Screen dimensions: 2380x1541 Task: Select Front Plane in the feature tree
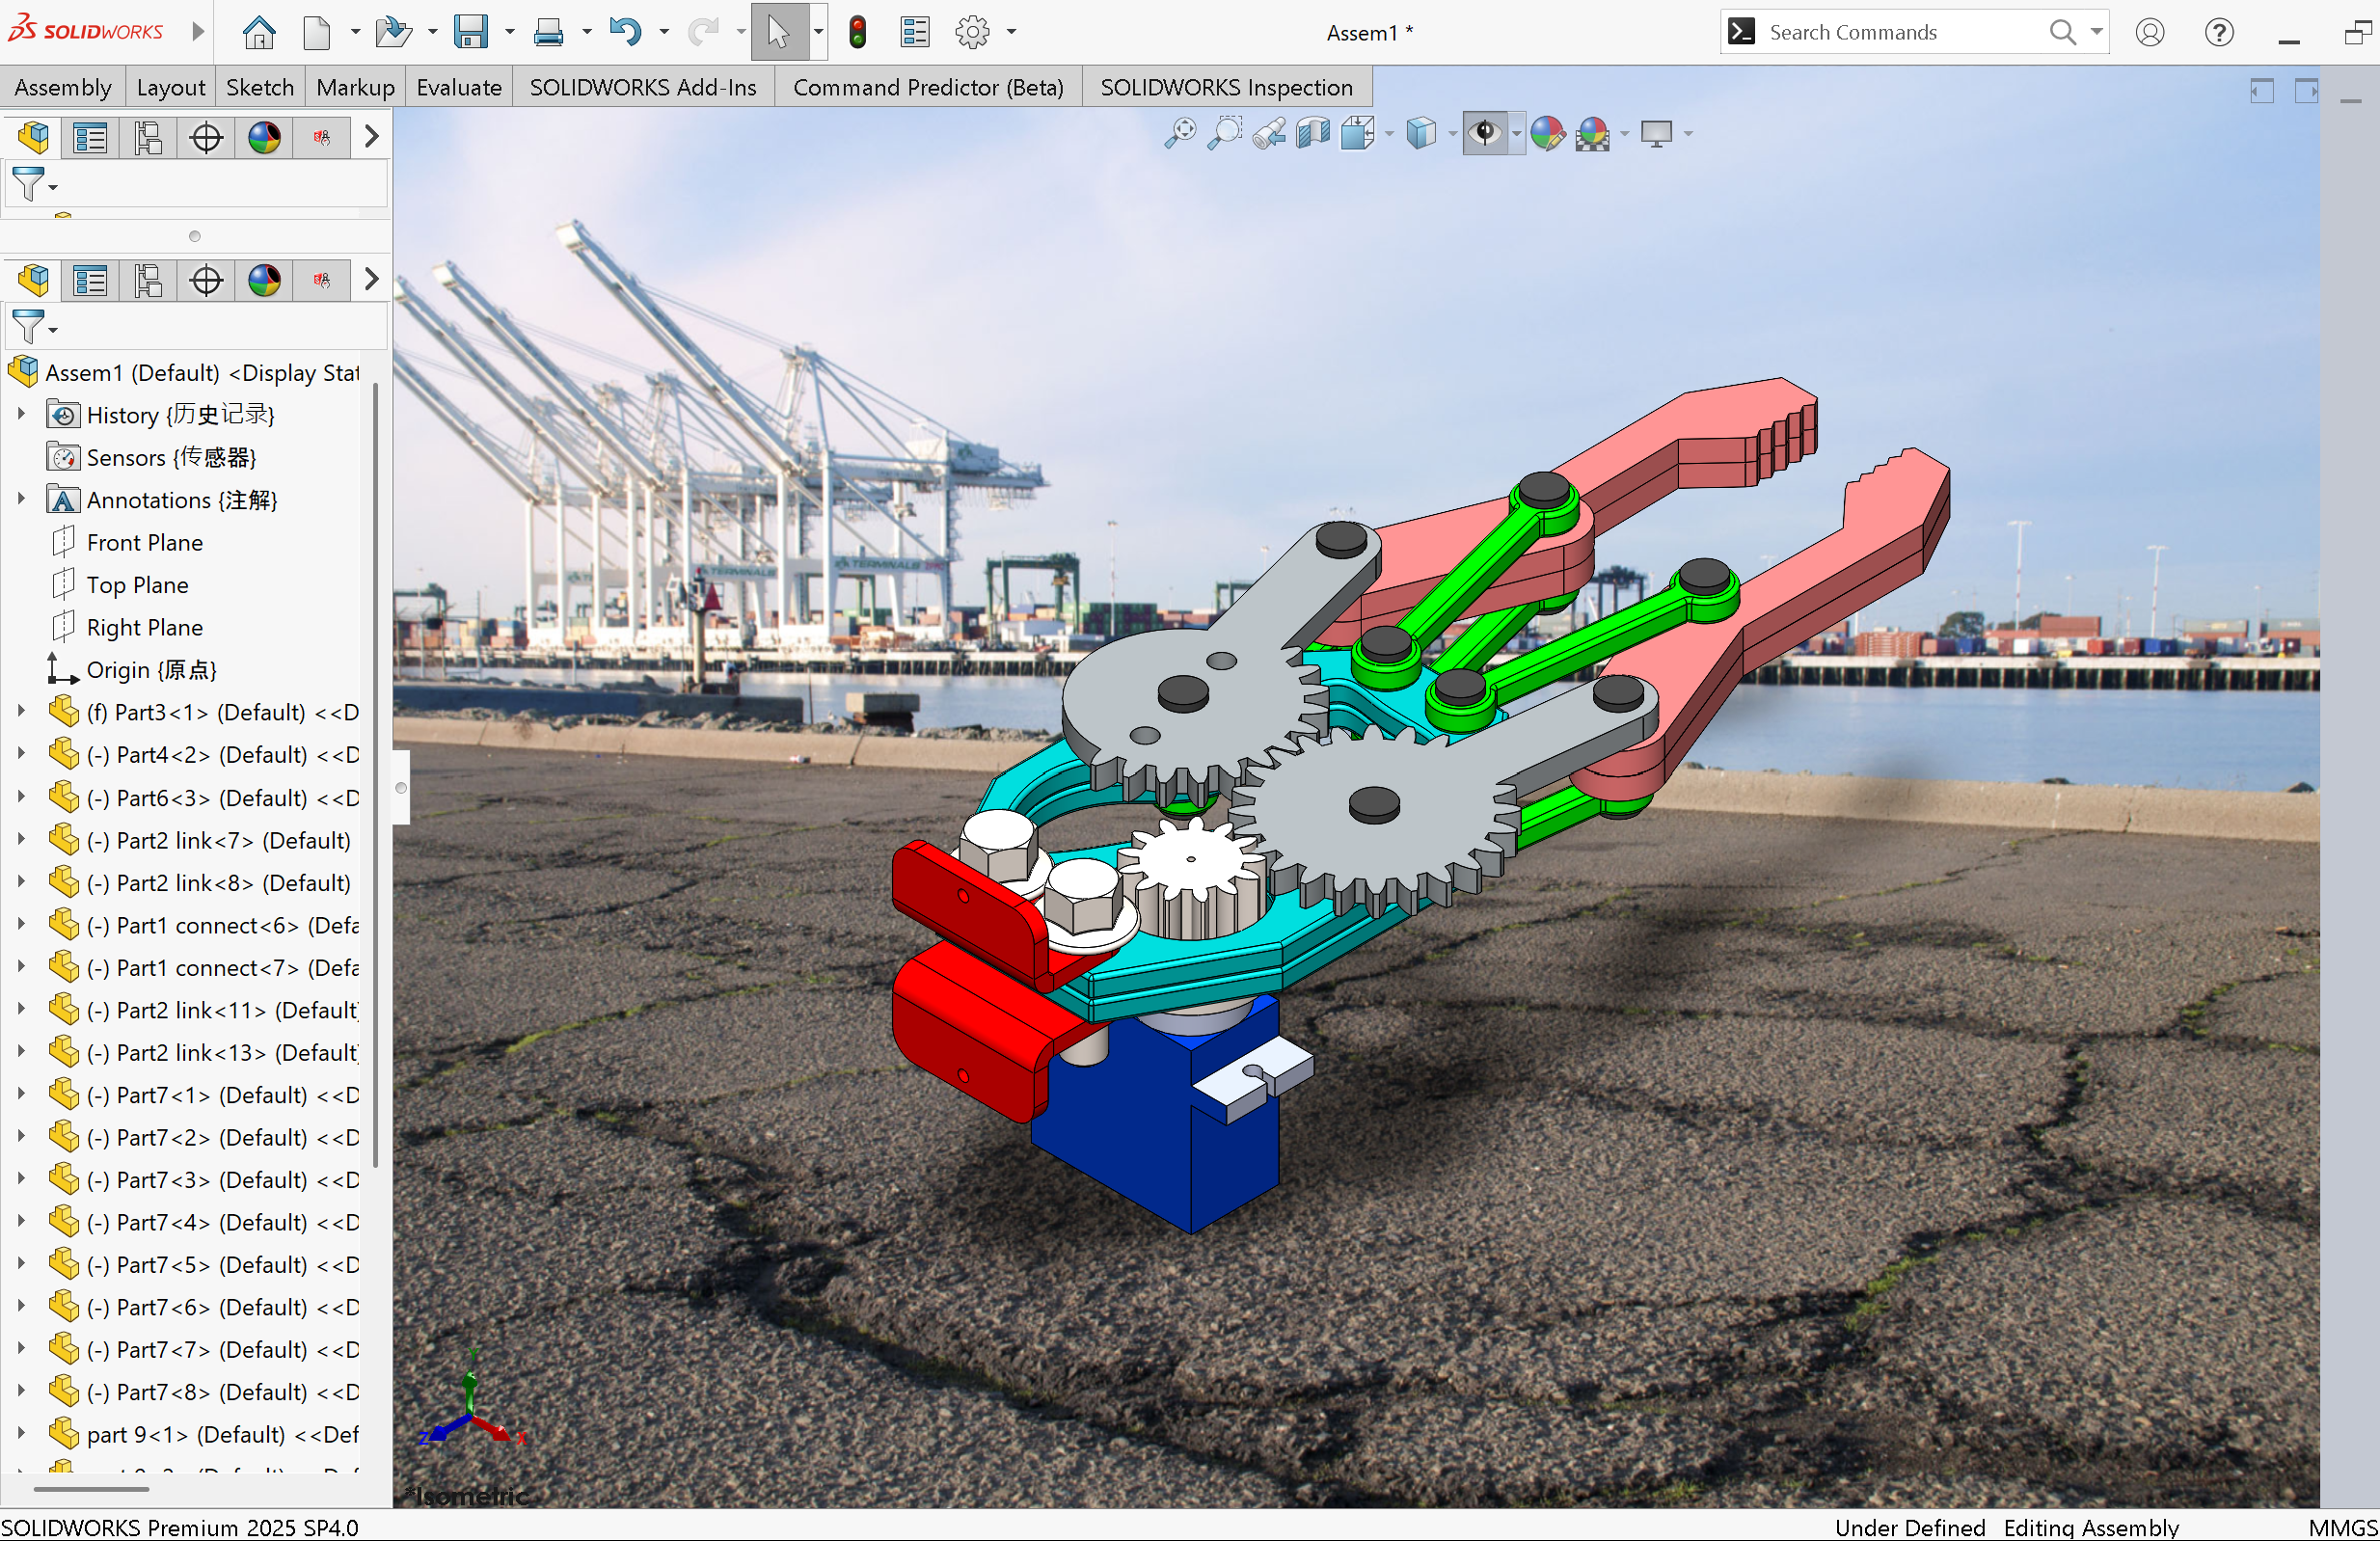pyautogui.click(x=145, y=542)
